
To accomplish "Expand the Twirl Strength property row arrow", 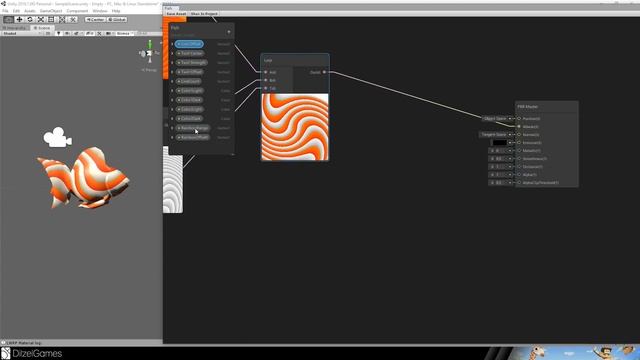I will pyautogui.click(x=172, y=62).
